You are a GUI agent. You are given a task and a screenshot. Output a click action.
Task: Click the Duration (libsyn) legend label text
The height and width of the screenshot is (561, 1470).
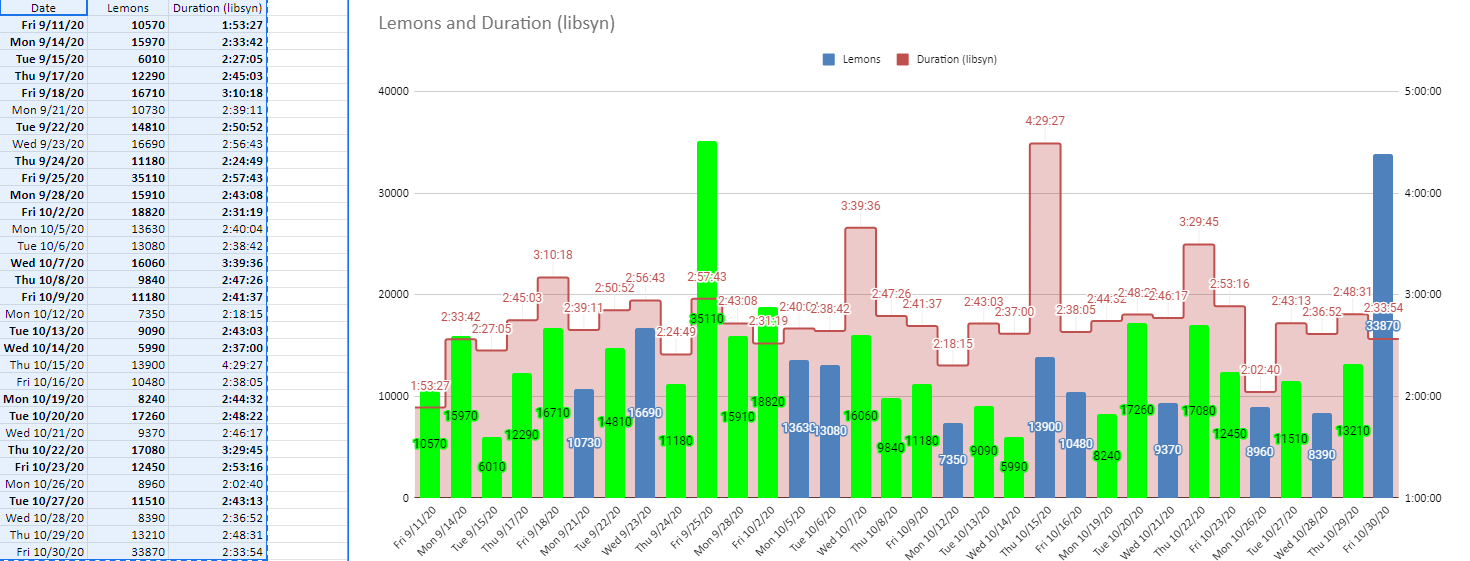coord(956,59)
